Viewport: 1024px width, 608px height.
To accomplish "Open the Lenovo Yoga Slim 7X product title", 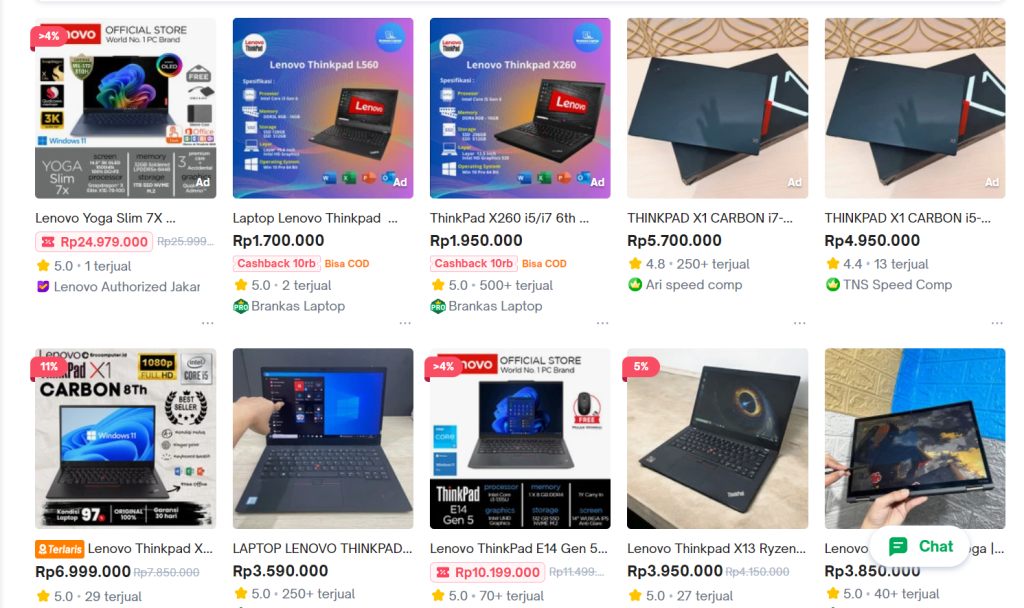I will pos(105,218).
